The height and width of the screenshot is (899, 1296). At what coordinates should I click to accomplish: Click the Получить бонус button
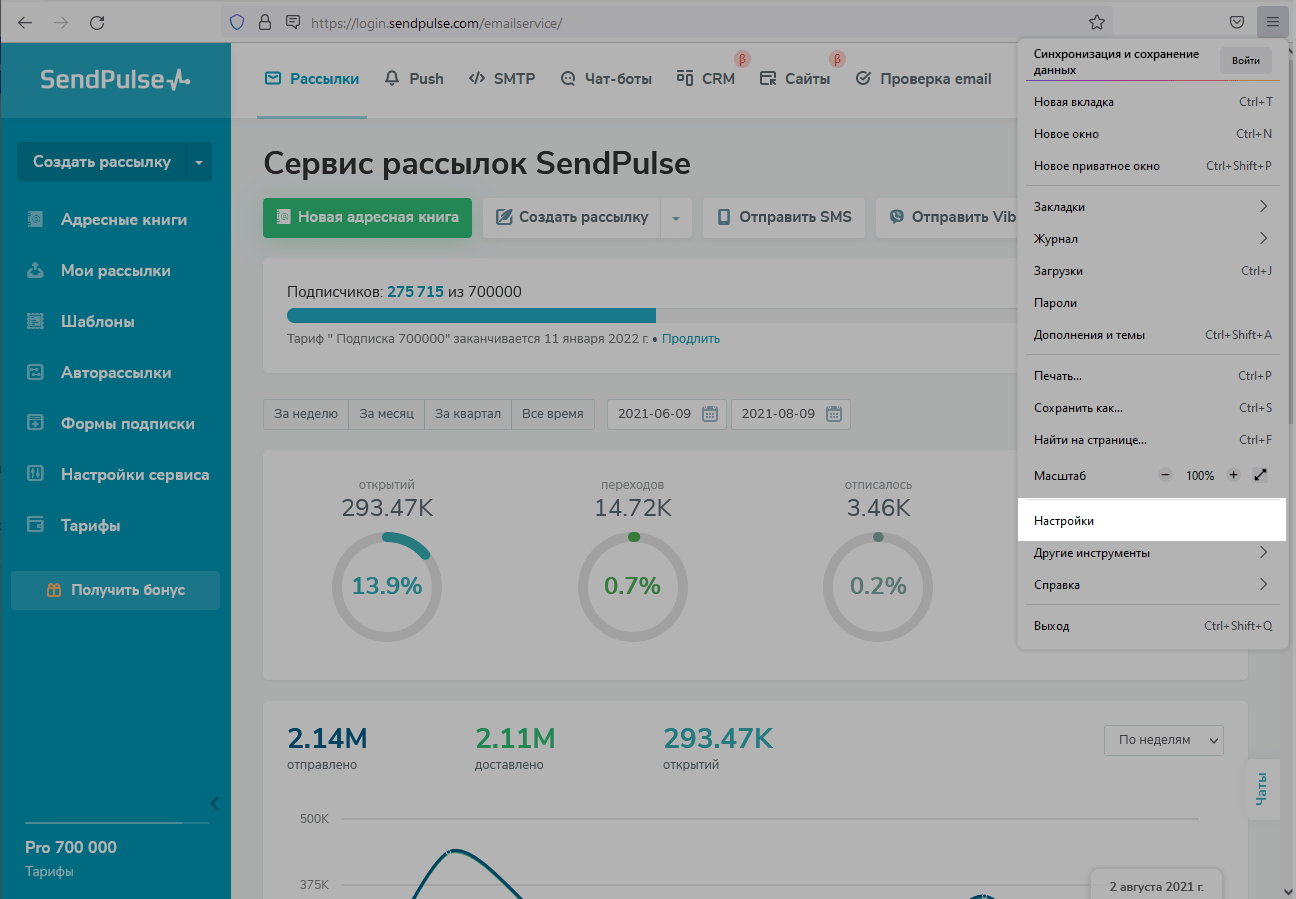(x=115, y=590)
